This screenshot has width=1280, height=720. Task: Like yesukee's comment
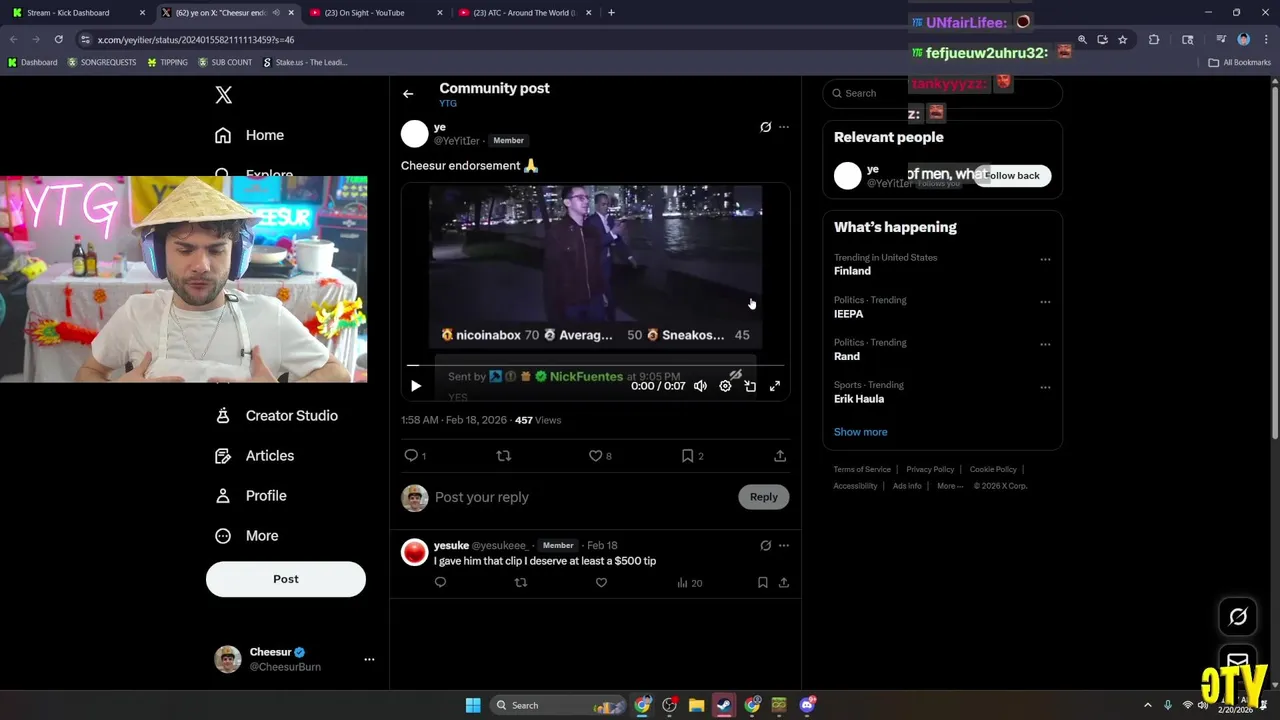[x=601, y=582]
